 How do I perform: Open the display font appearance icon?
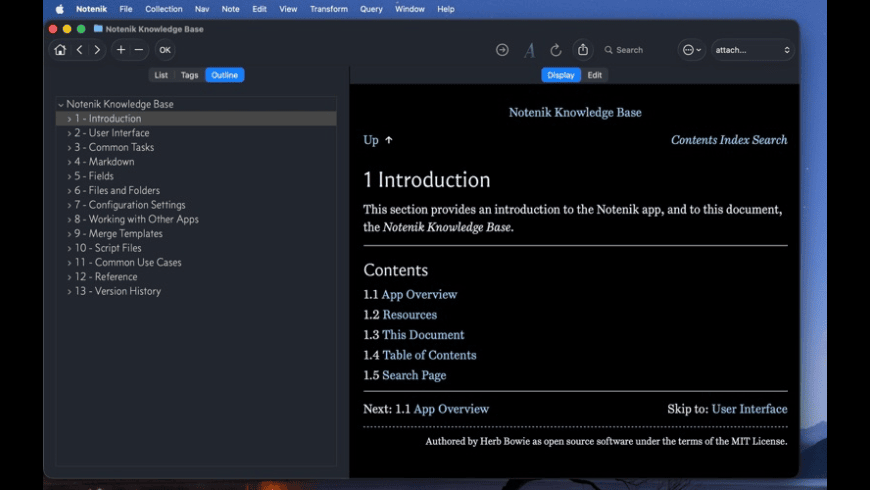[529, 50]
